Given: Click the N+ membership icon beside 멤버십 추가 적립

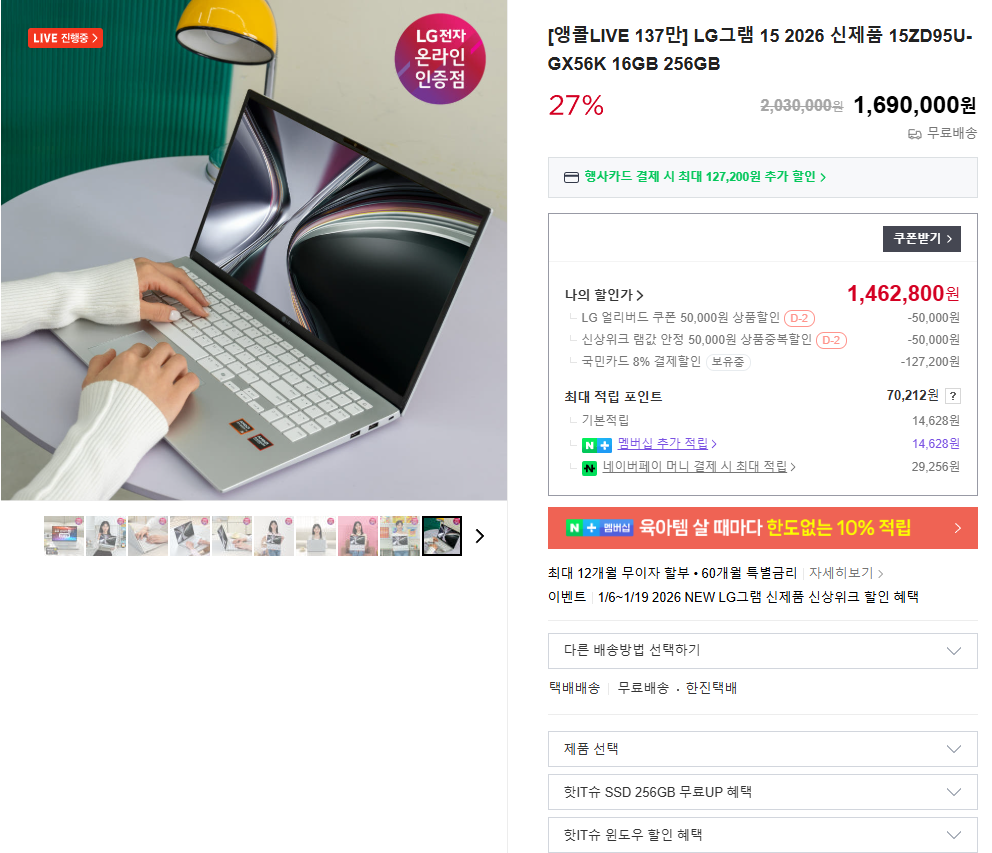Looking at the screenshot, I should pyautogui.click(x=597, y=445).
